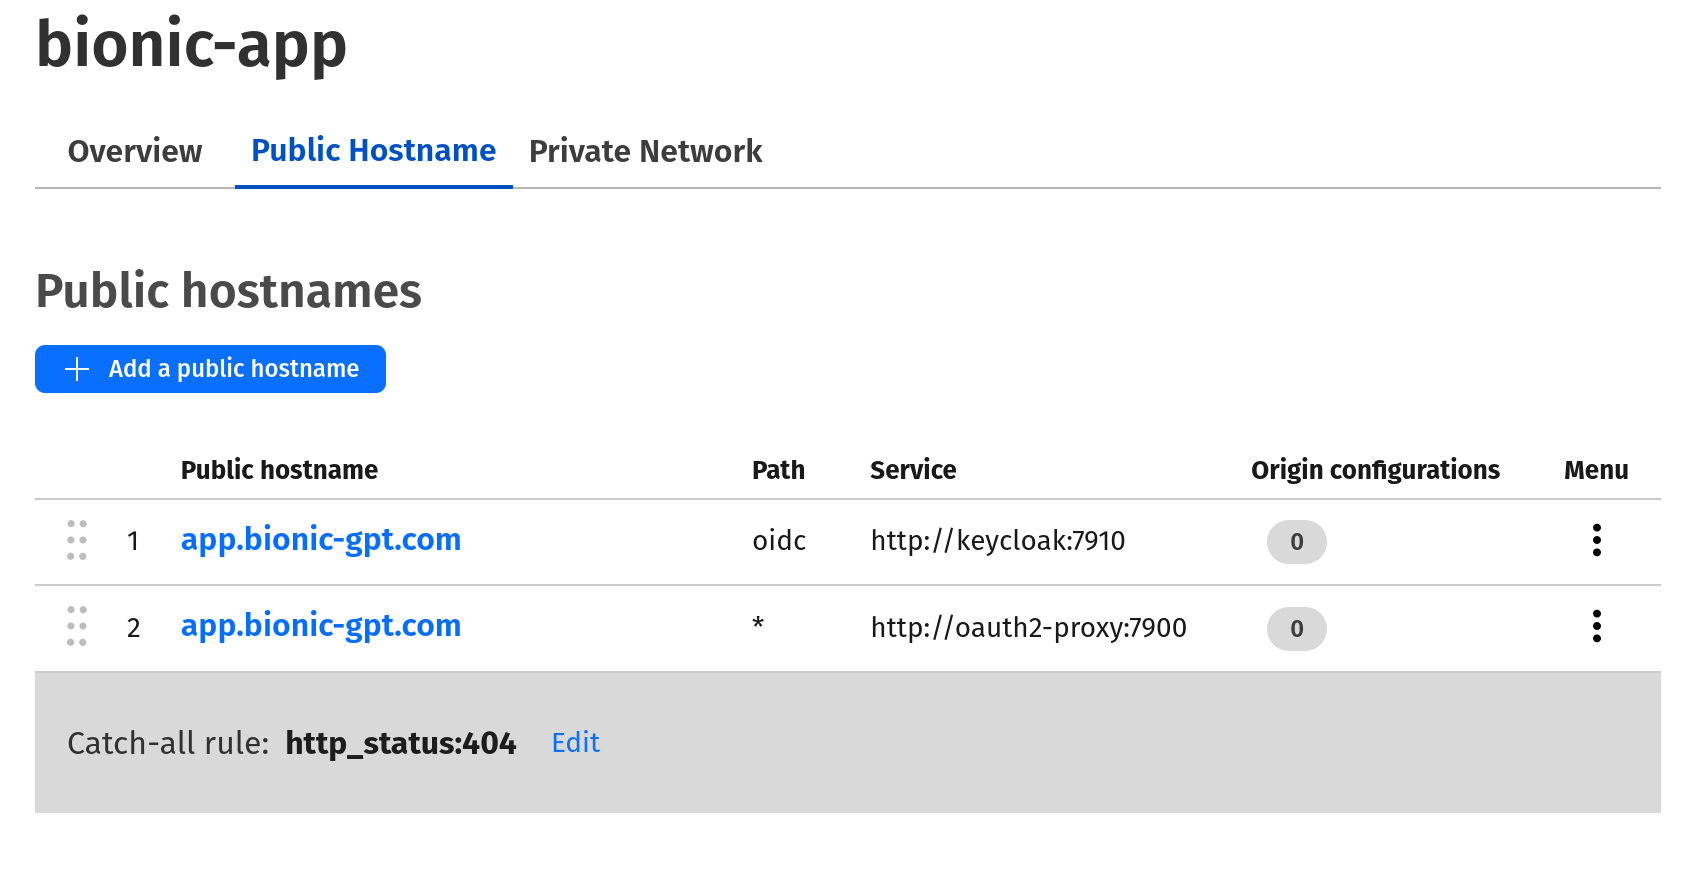Click the Service column header
Viewport: 1707px width, 873px height.
click(913, 470)
